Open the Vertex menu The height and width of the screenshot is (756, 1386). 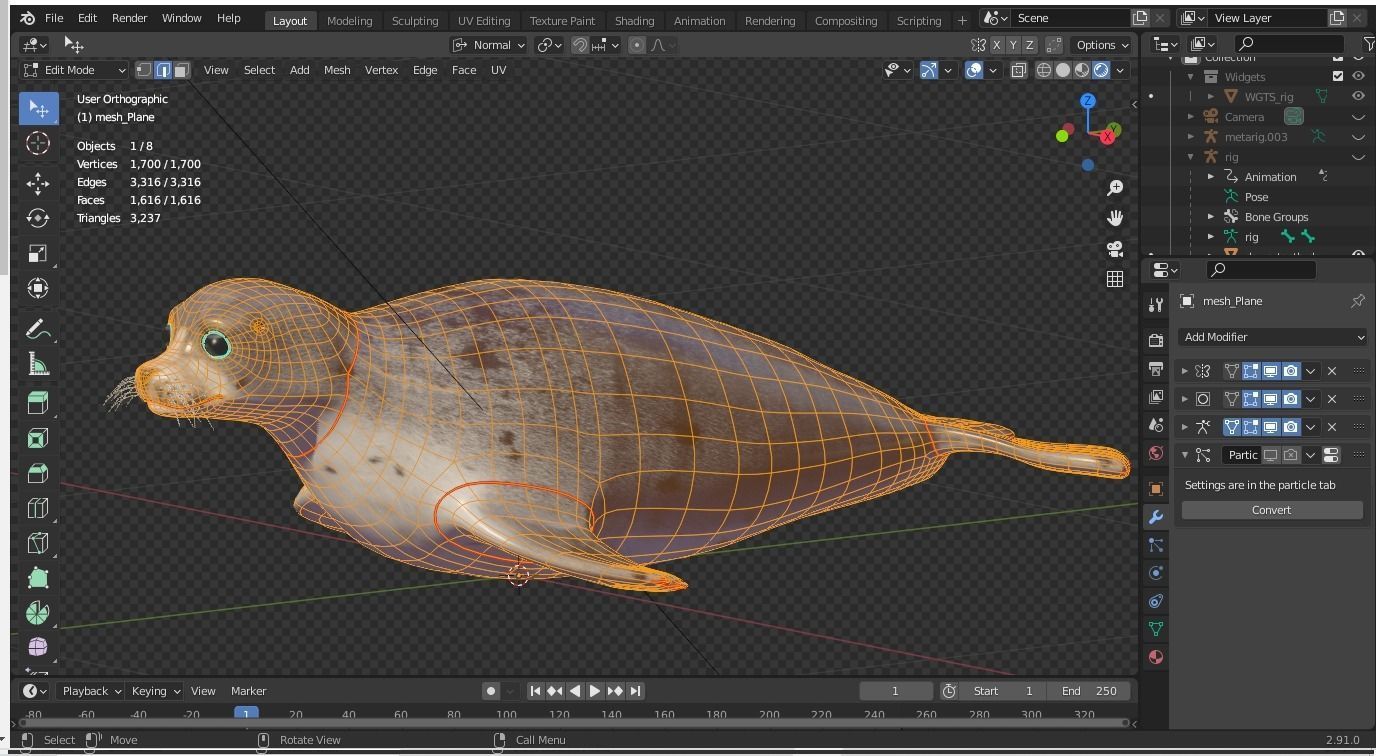pyautogui.click(x=381, y=70)
